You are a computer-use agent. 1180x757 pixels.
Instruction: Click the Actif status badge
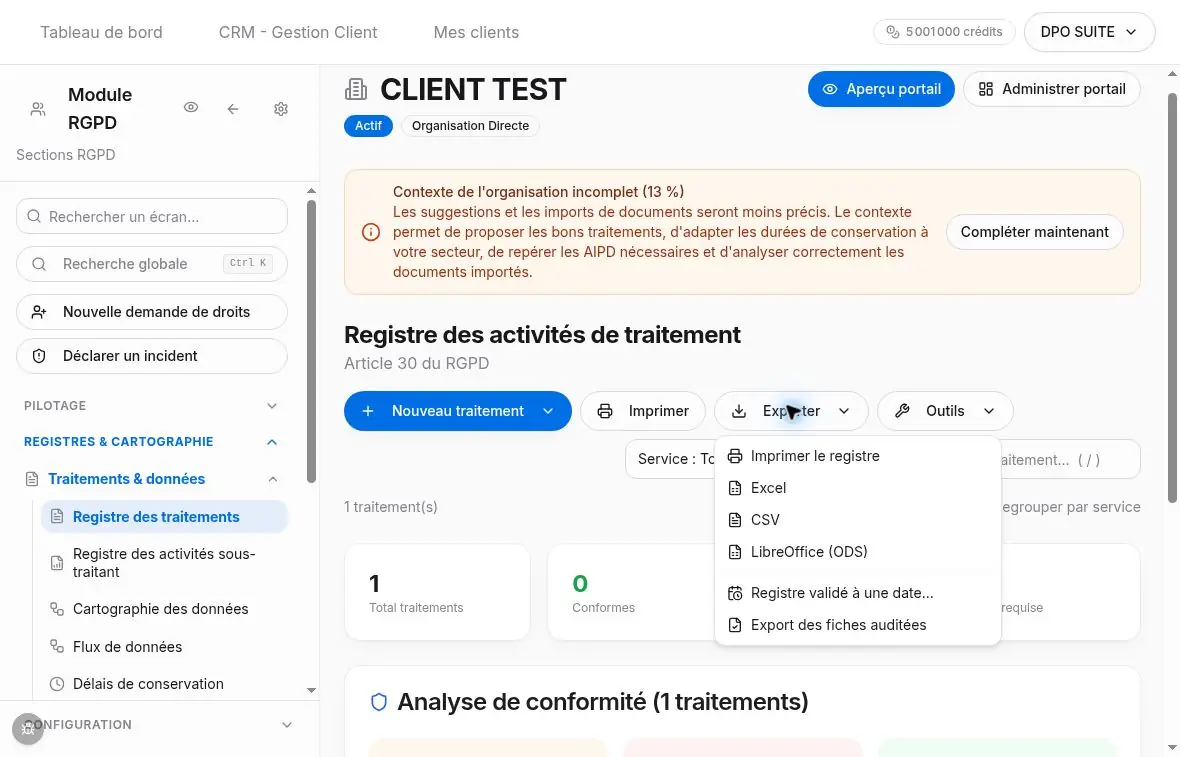[368, 126]
